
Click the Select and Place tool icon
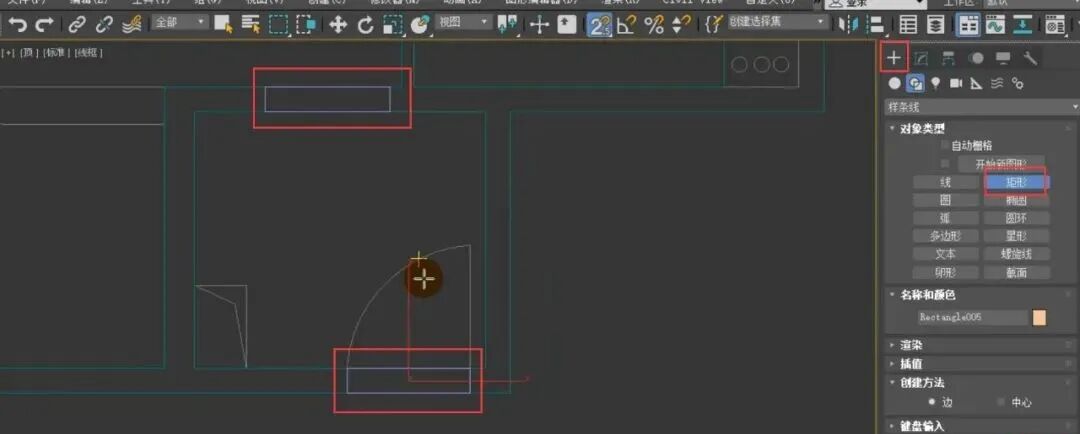(419, 25)
